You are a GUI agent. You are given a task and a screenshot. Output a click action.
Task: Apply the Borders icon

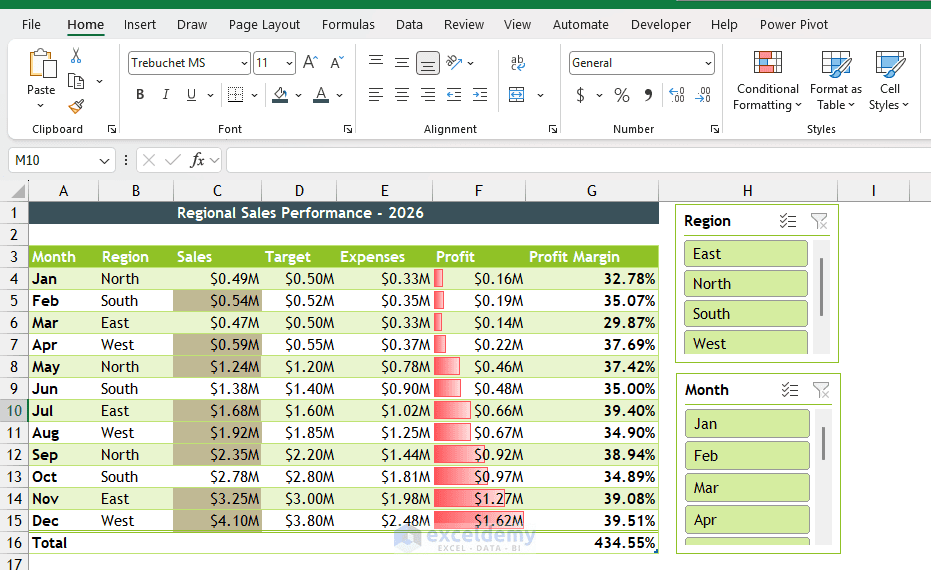click(x=236, y=94)
